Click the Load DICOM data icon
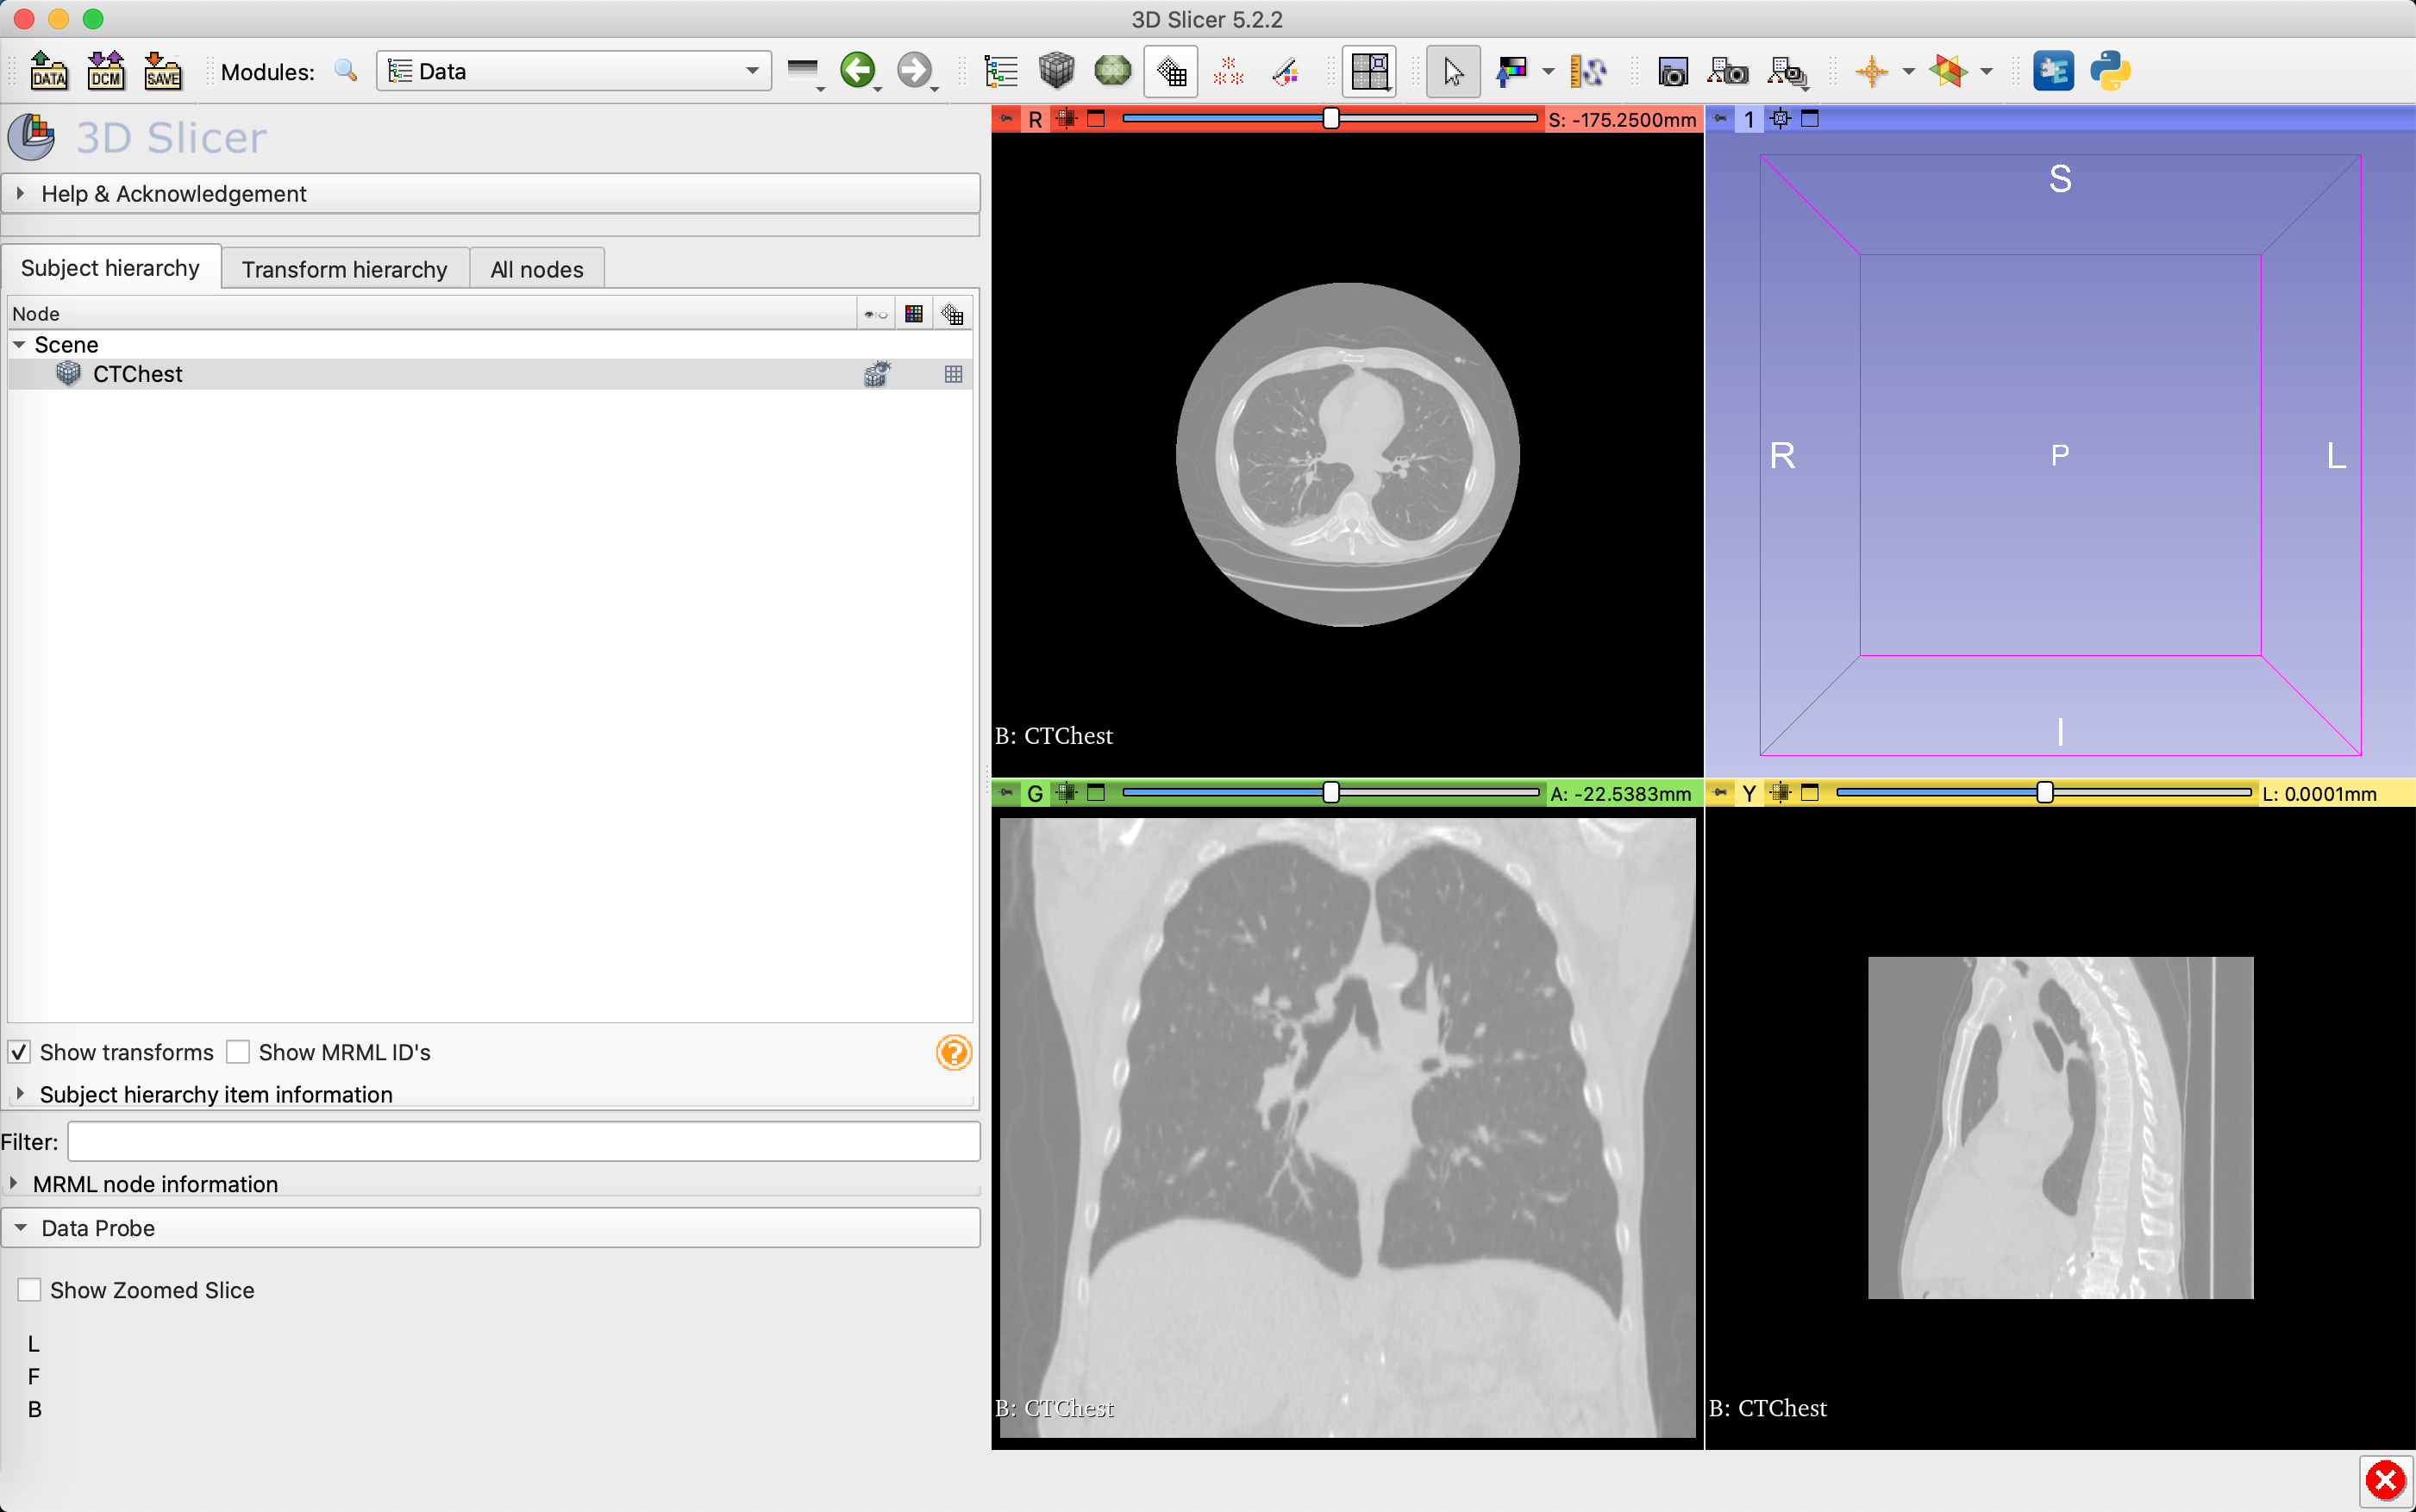The height and width of the screenshot is (1512, 2416). point(106,71)
